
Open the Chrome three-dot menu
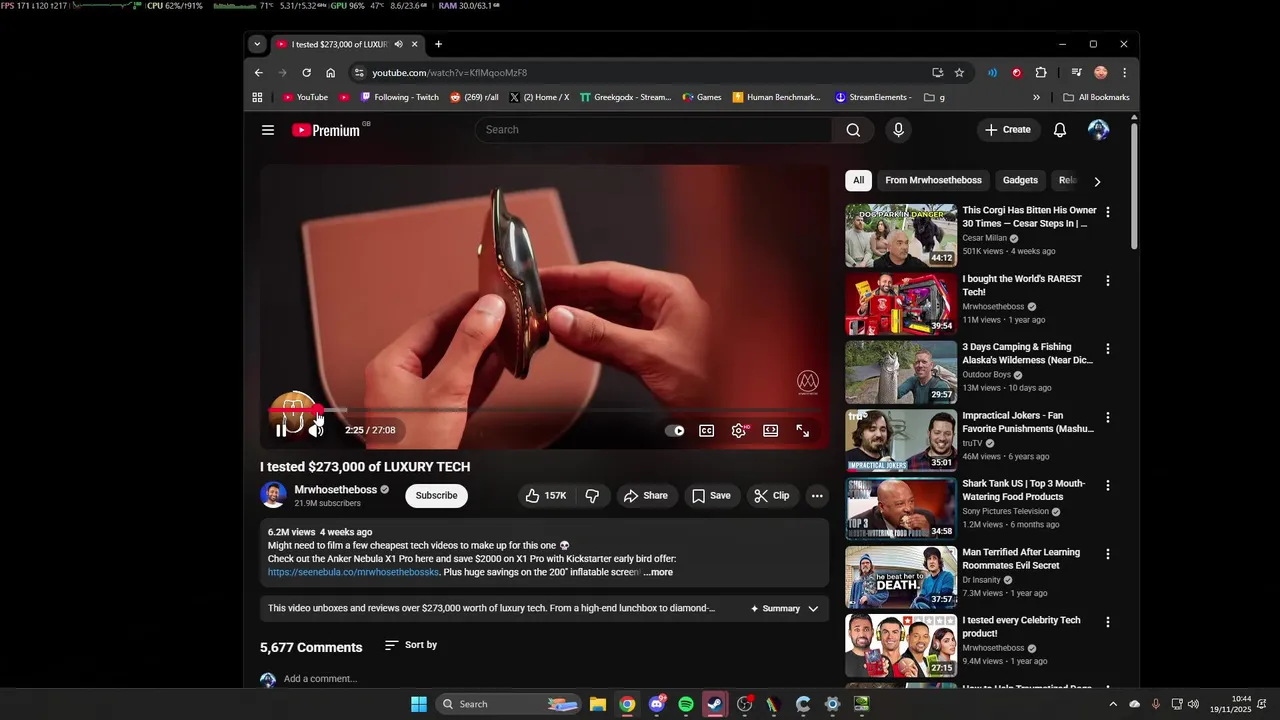click(x=1124, y=73)
